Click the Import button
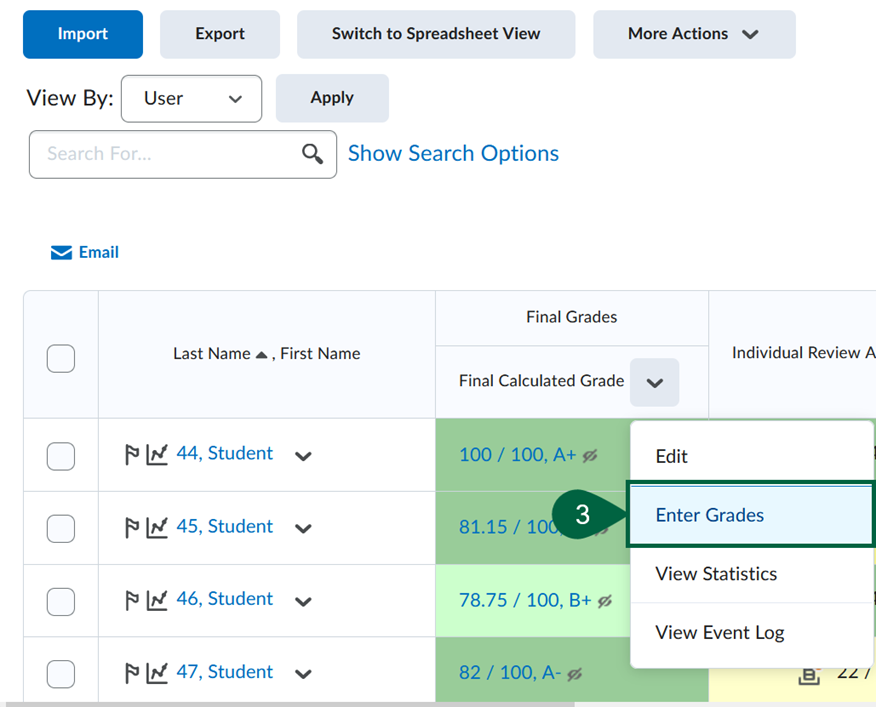 click(83, 34)
